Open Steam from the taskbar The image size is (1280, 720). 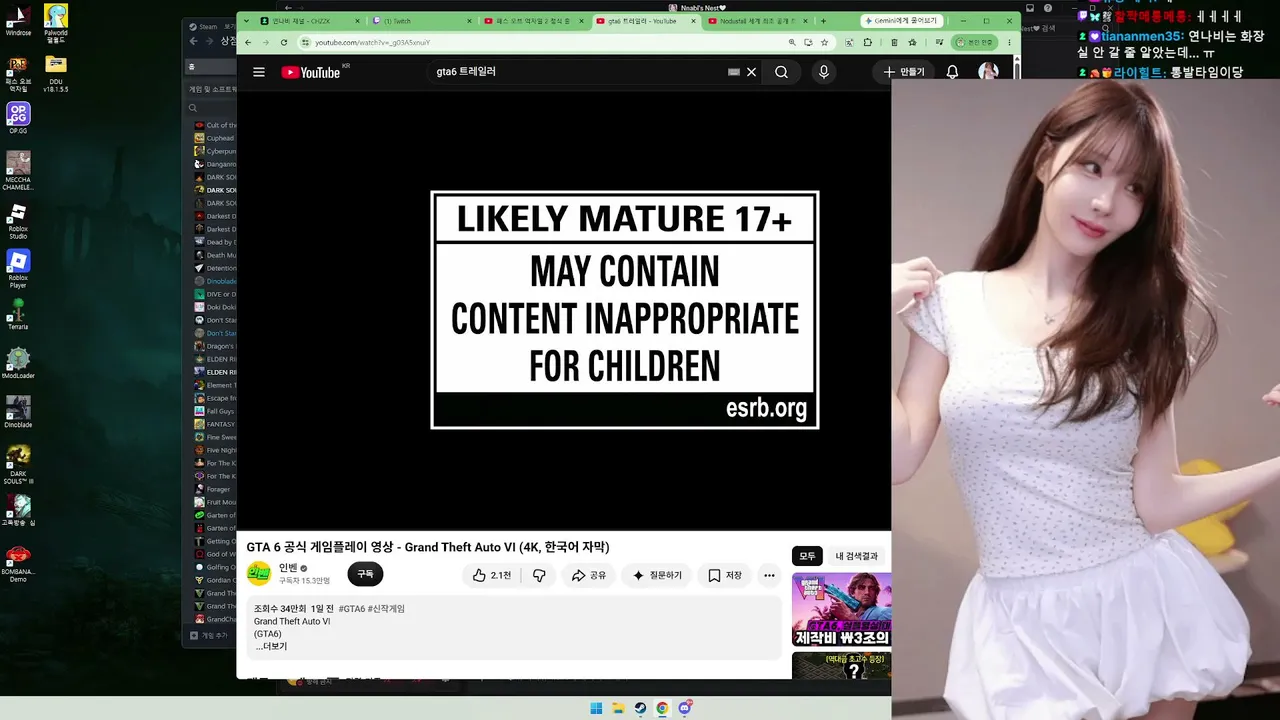click(x=640, y=708)
